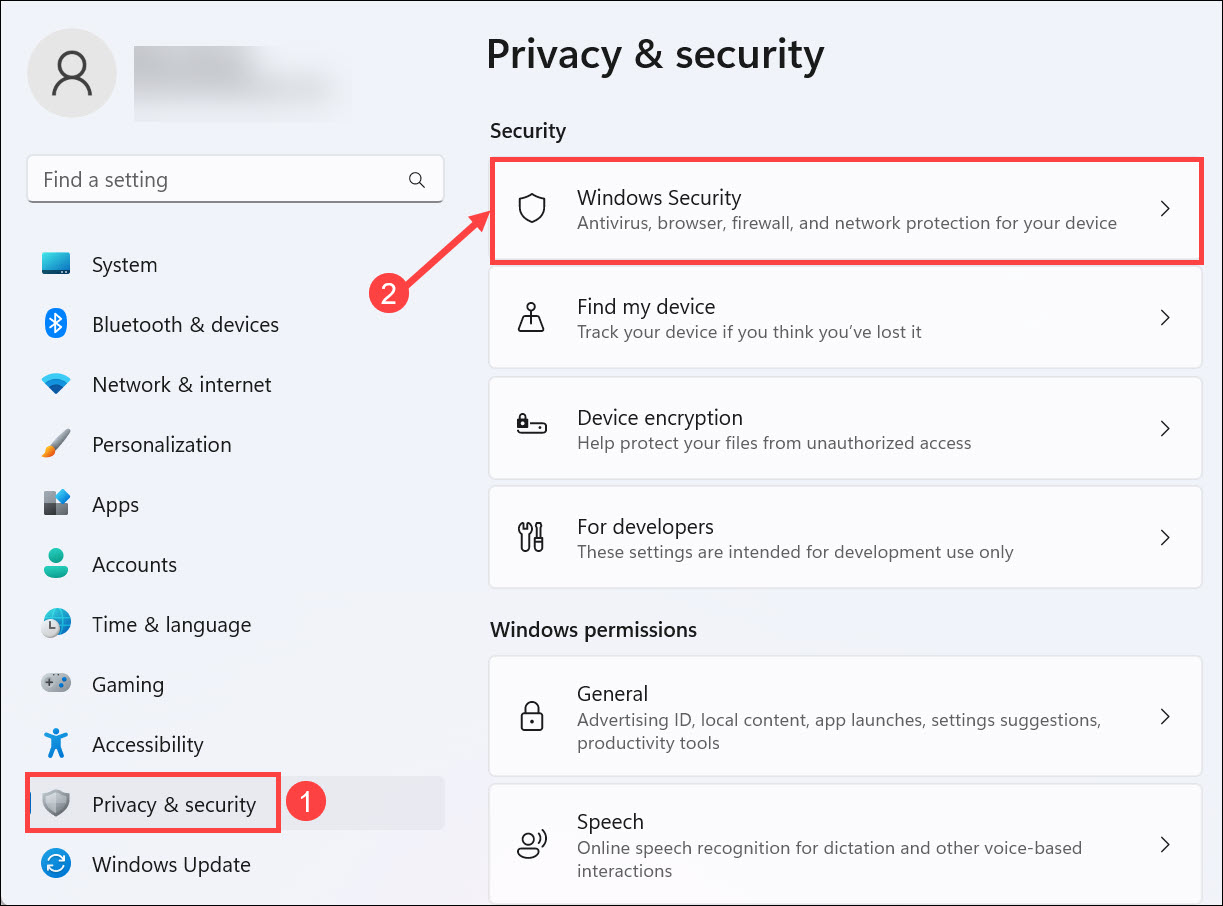Click the search magnifier icon
Image resolution: width=1223 pixels, height=906 pixels.
[417, 180]
